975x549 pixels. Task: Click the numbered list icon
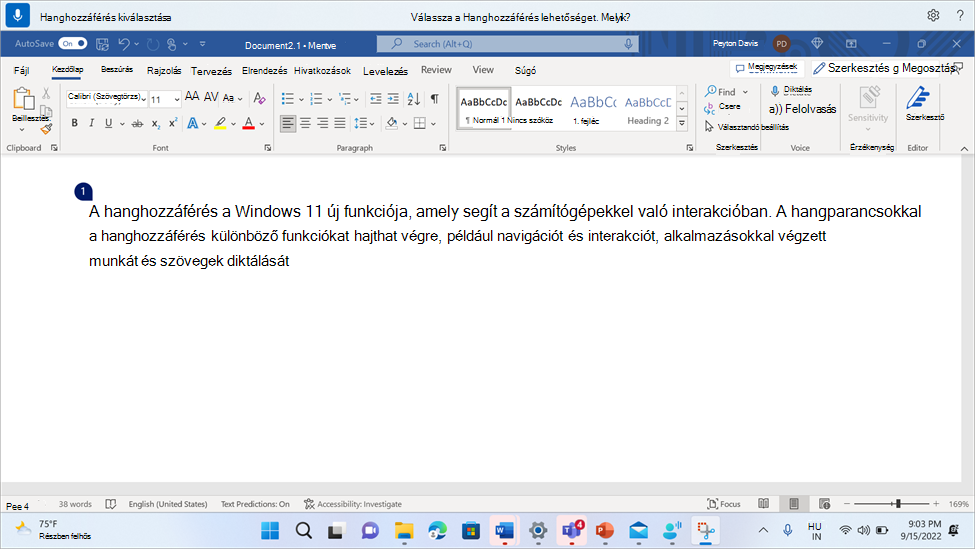pyautogui.click(x=316, y=99)
